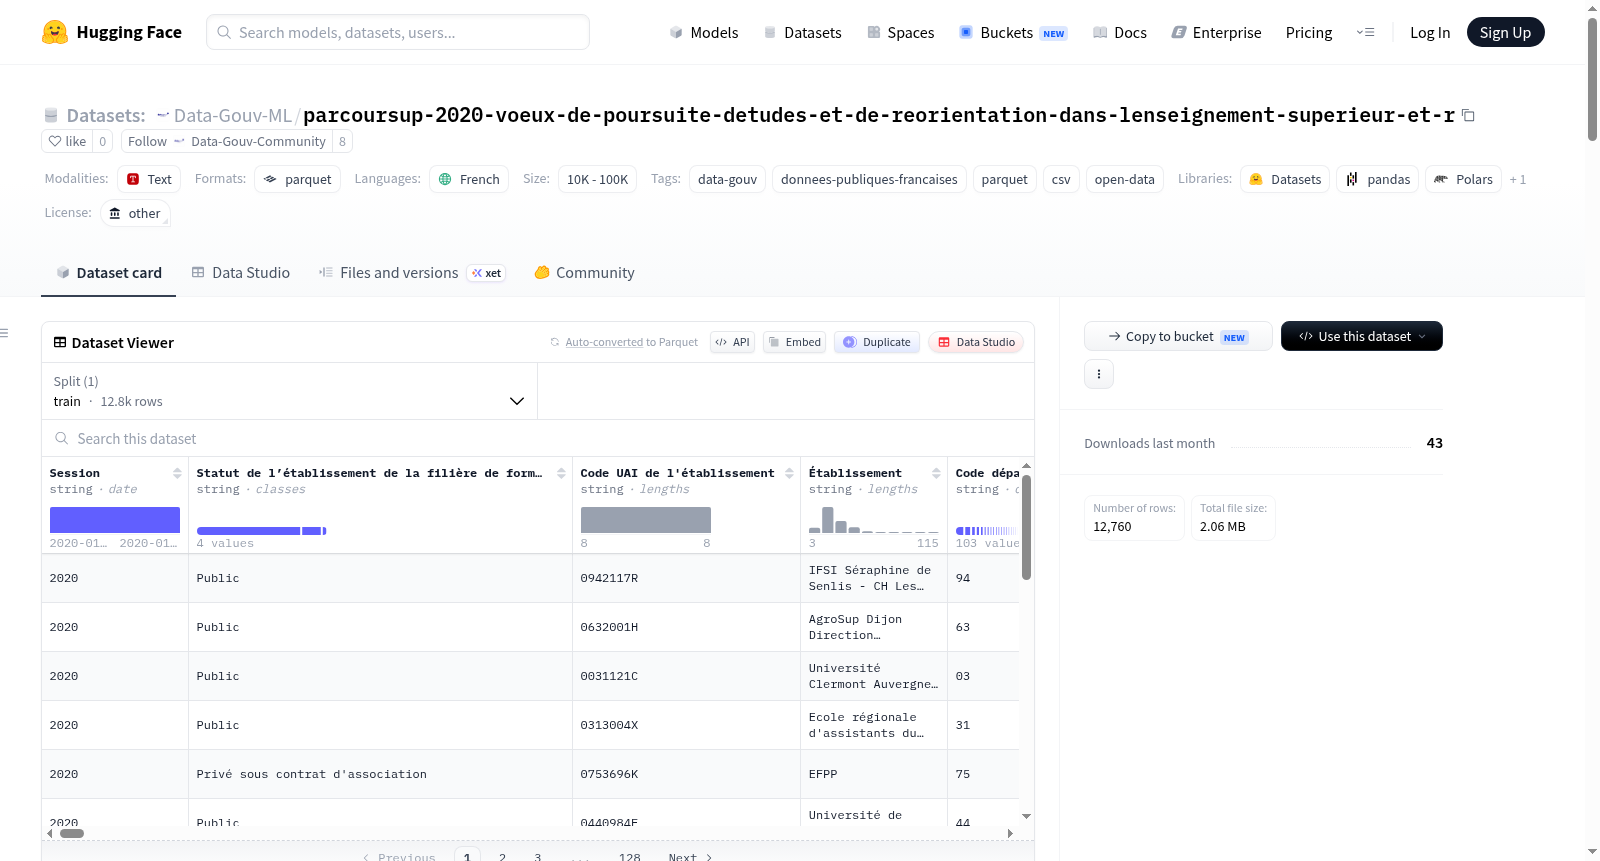Open Buckets in top navigation
Screen dimensions: 1600x861
point(1013,32)
